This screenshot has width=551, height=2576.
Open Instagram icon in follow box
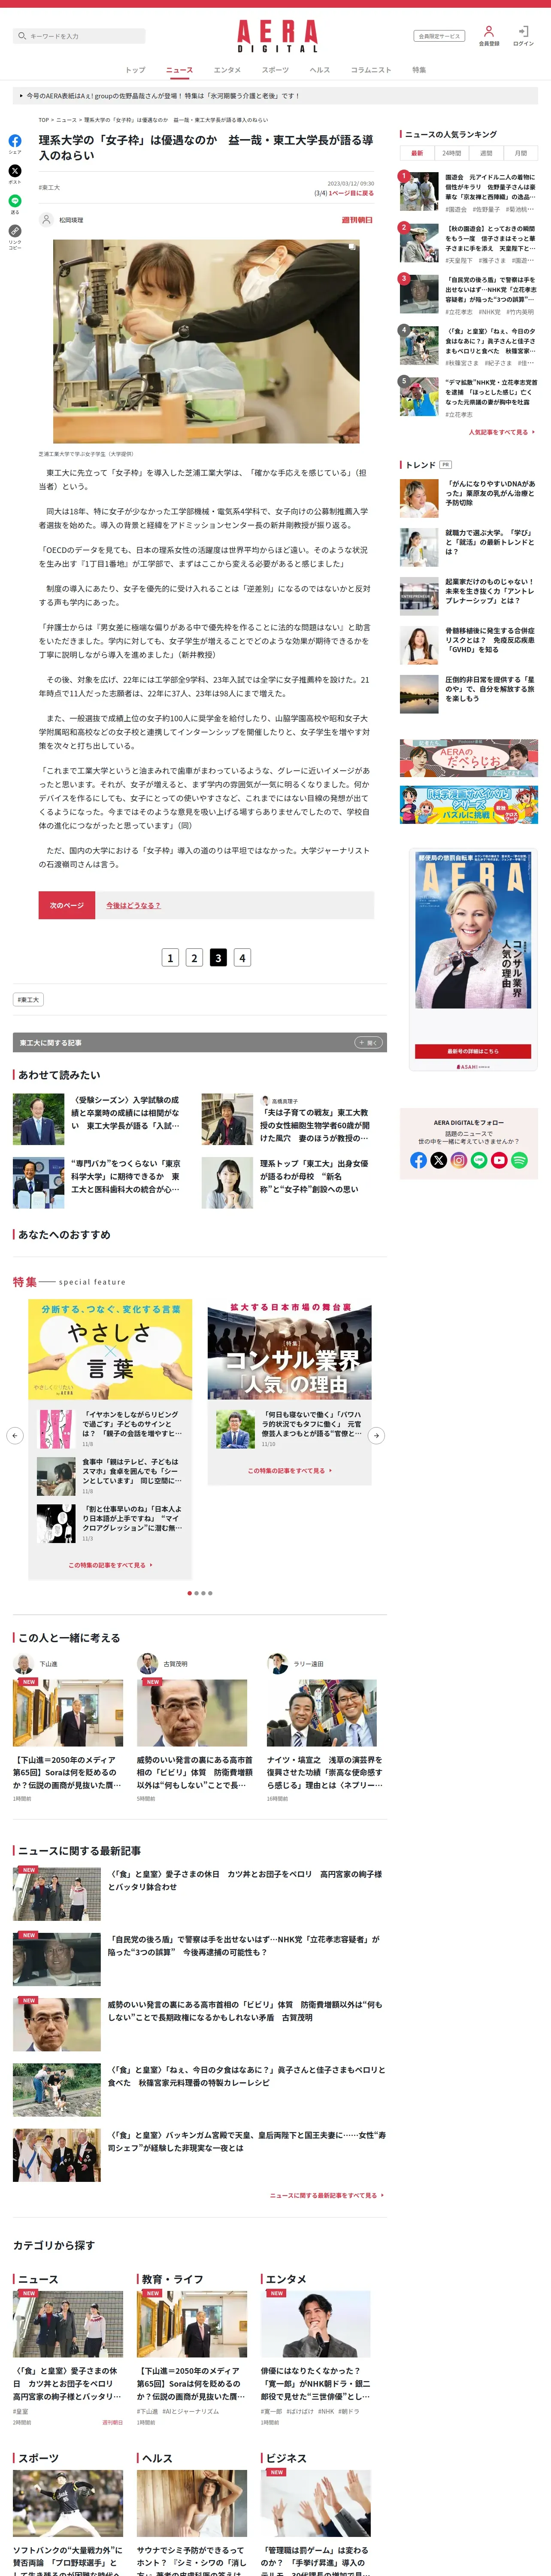[x=459, y=1160]
